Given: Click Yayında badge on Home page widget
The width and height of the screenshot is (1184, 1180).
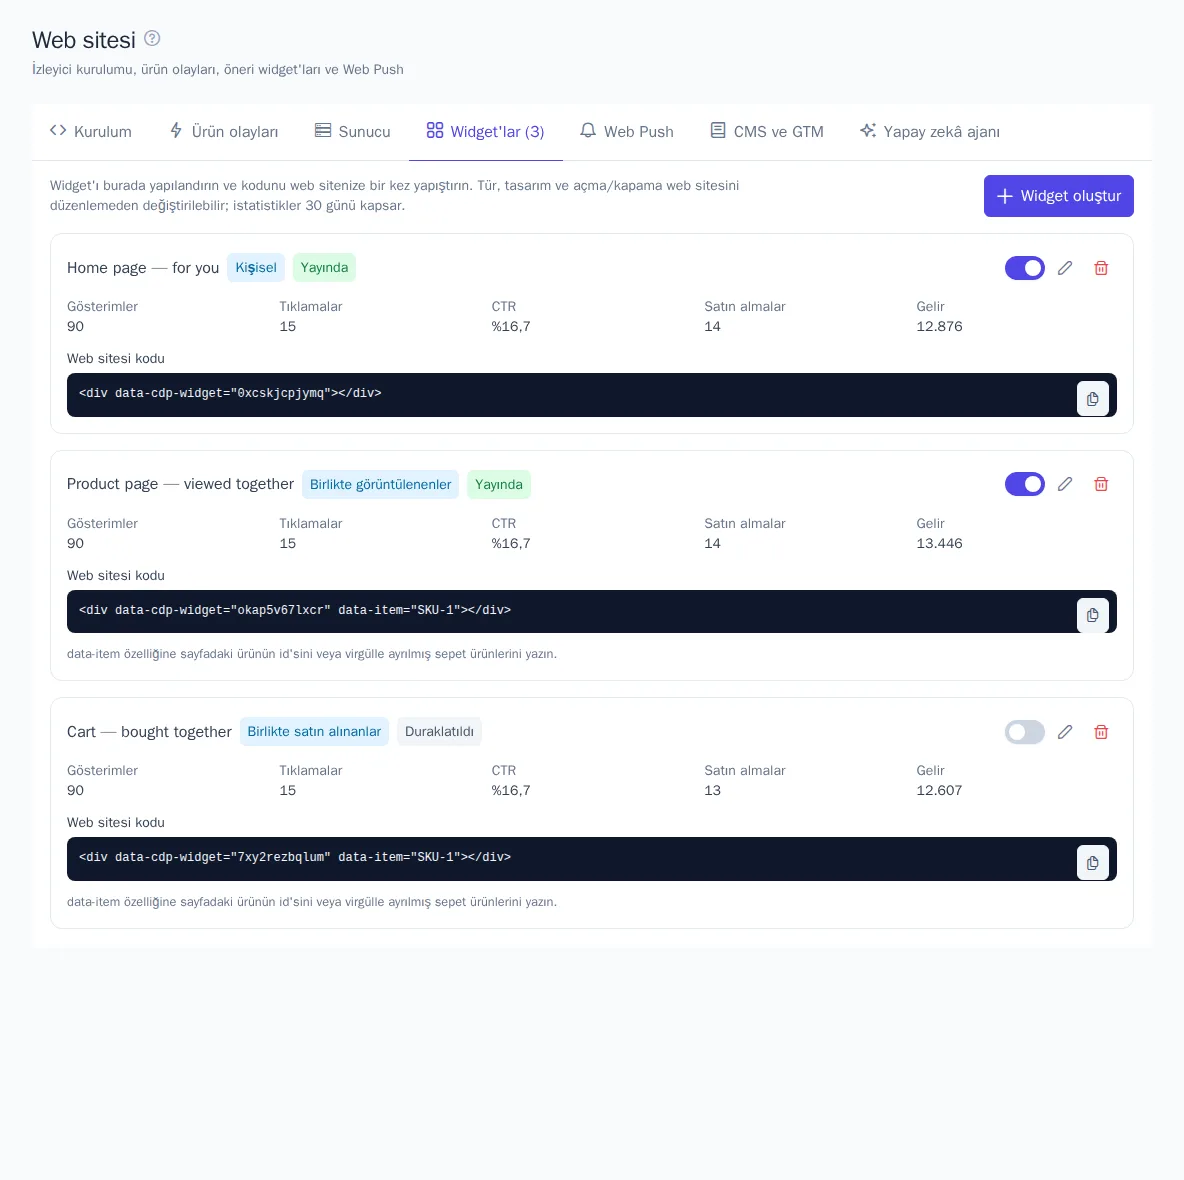Looking at the screenshot, I should pyautogui.click(x=324, y=267).
